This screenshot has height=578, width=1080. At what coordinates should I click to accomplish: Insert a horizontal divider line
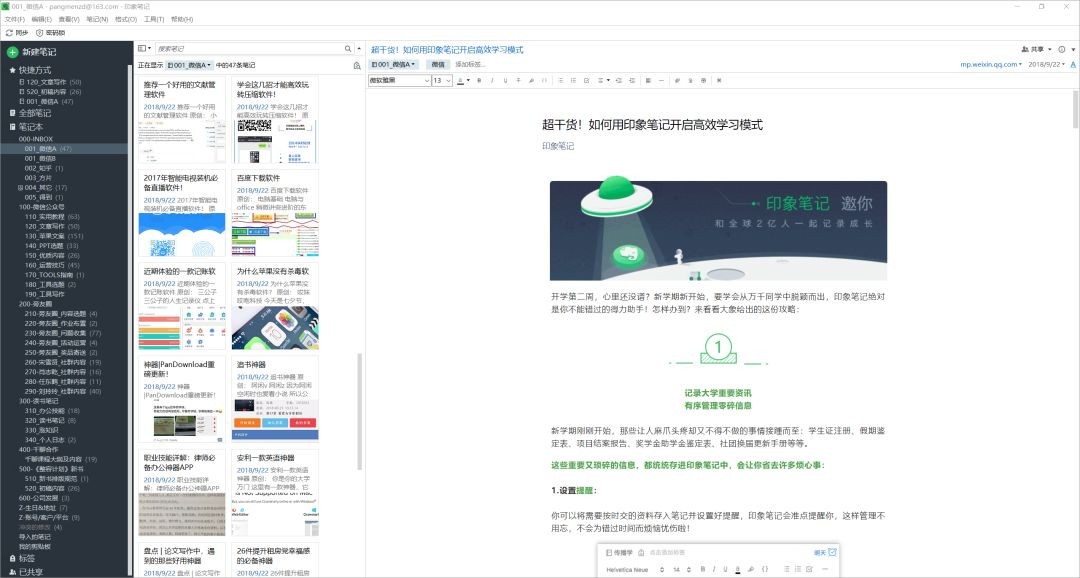(660, 78)
